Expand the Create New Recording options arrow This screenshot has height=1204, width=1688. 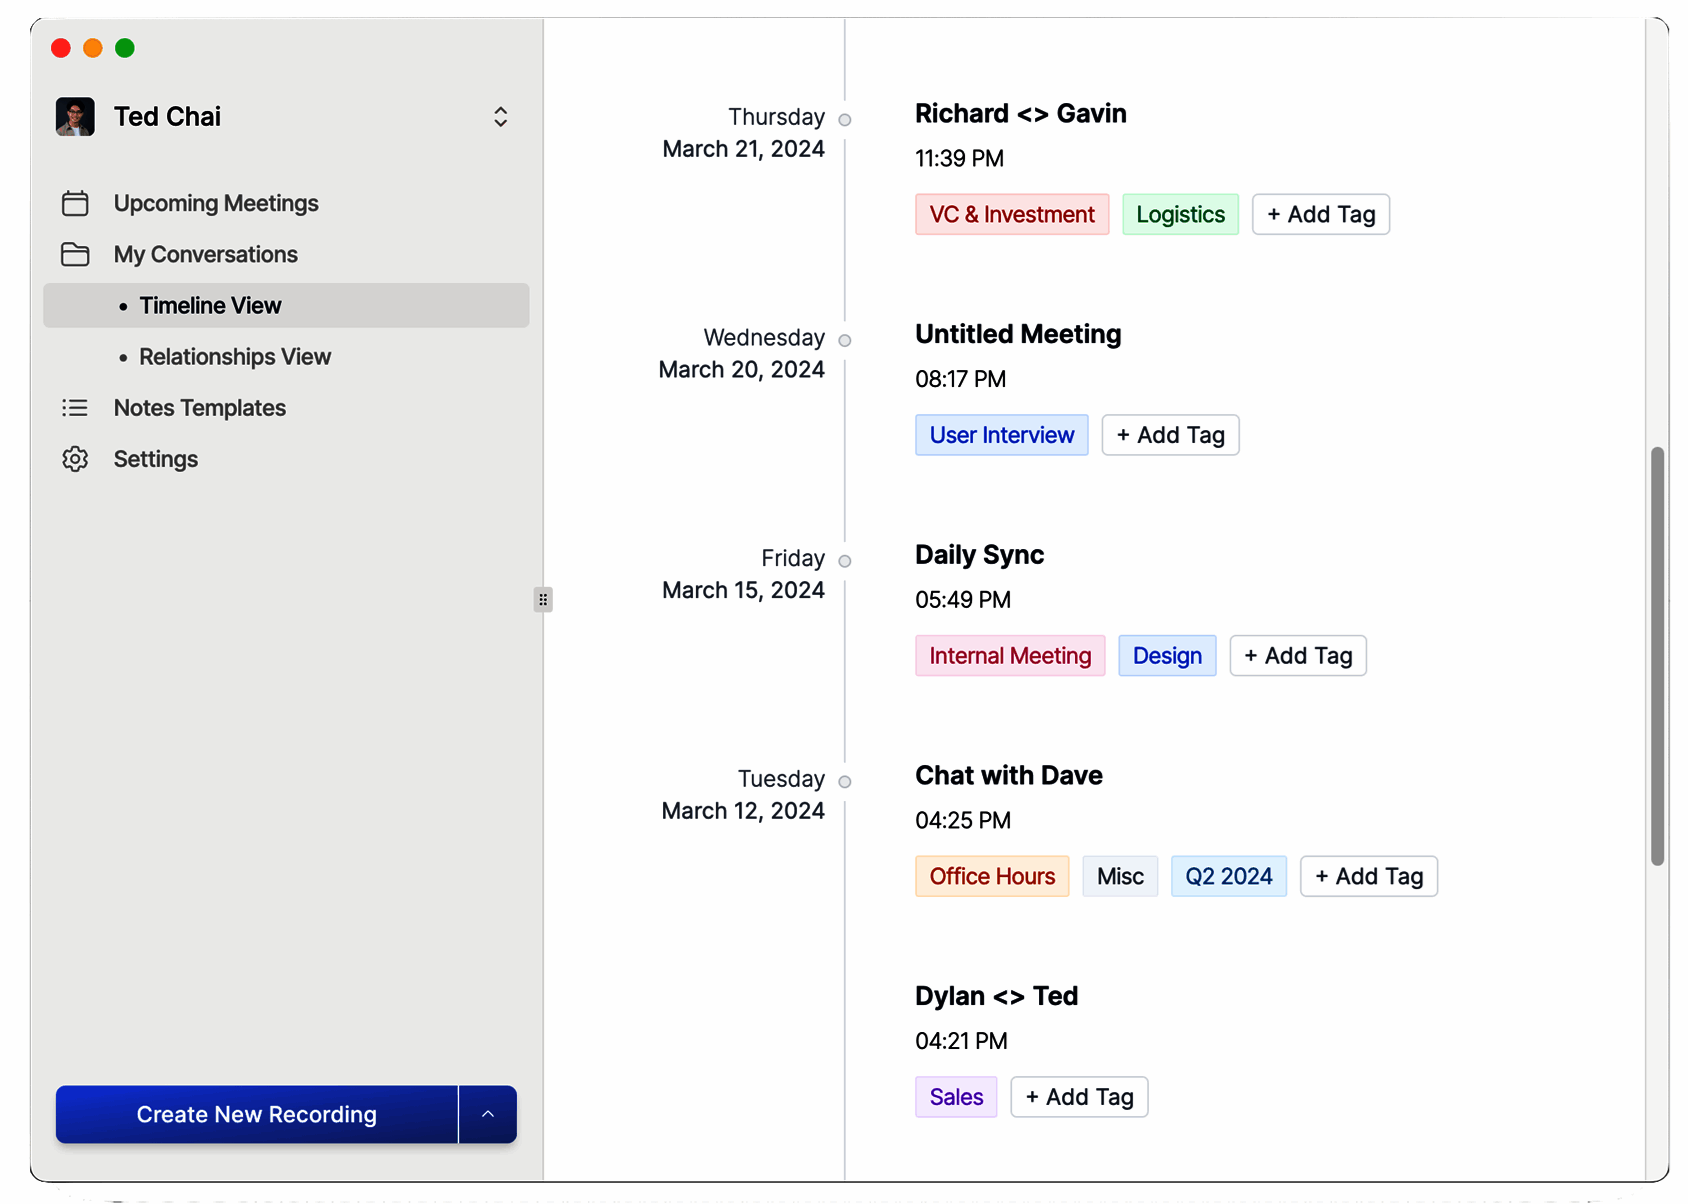point(488,1114)
